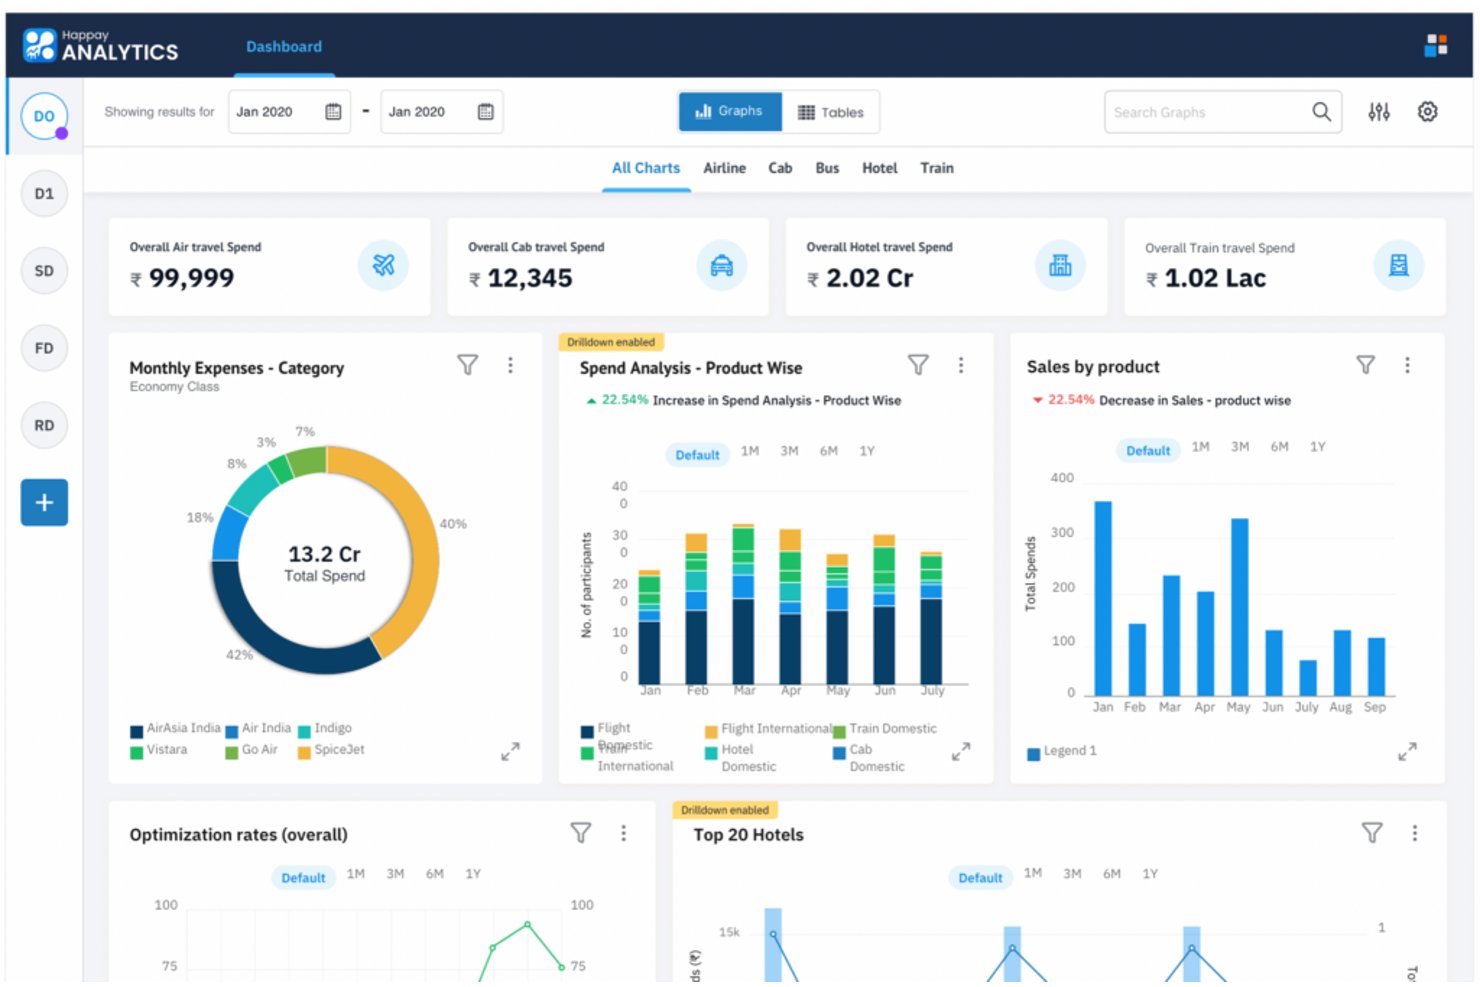Select 1Y range in Sales by product
The height and width of the screenshot is (987, 1480).
1318,447
